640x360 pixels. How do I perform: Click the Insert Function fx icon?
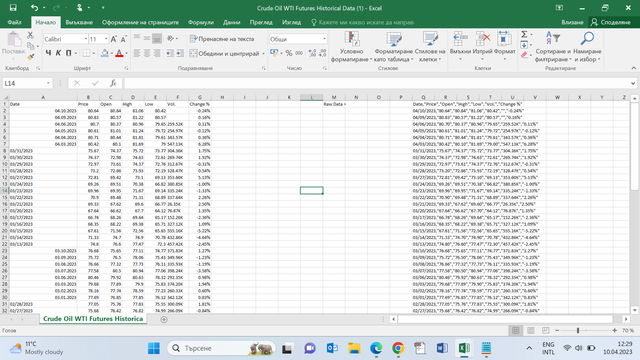tap(113, 83)
